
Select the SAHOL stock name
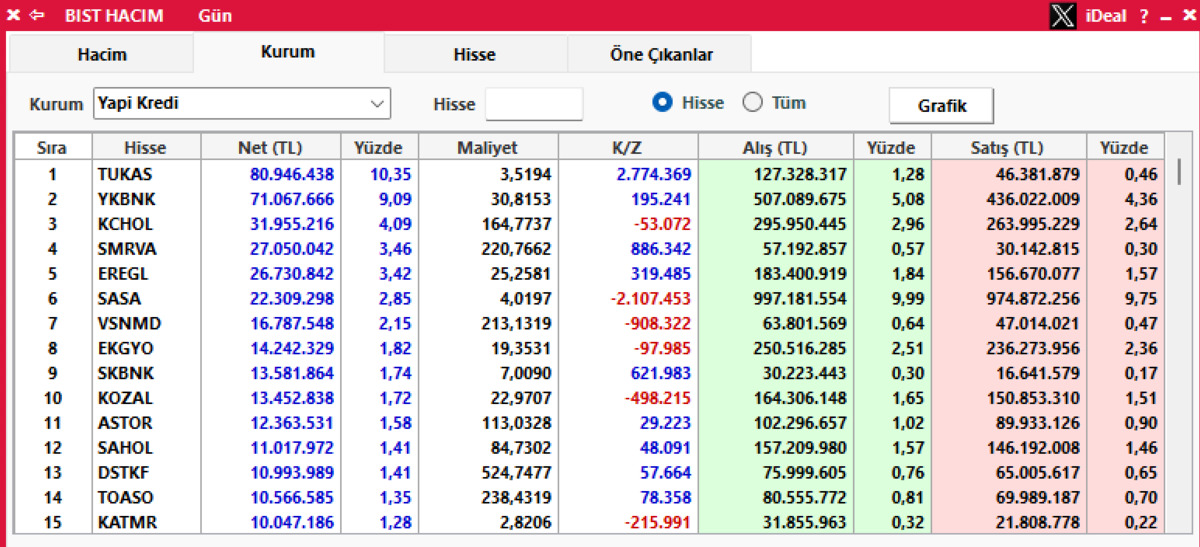(x=124, y=447)
